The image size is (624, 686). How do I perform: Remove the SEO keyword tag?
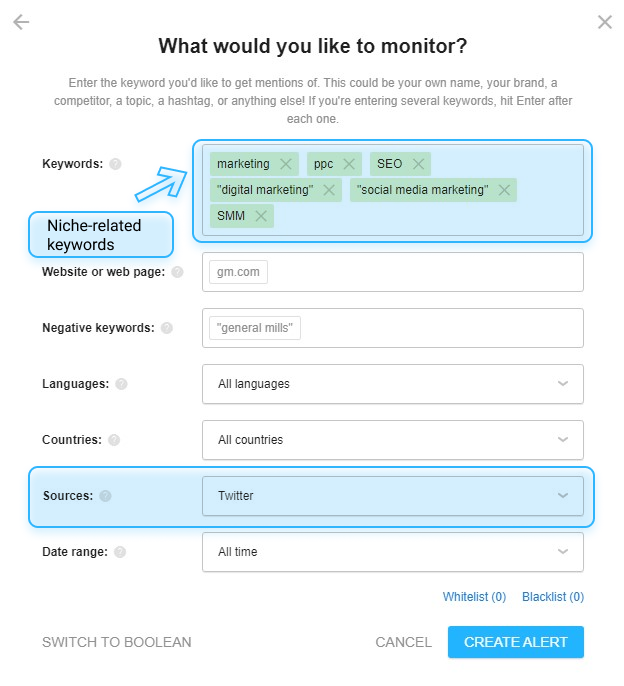point(418,164)
